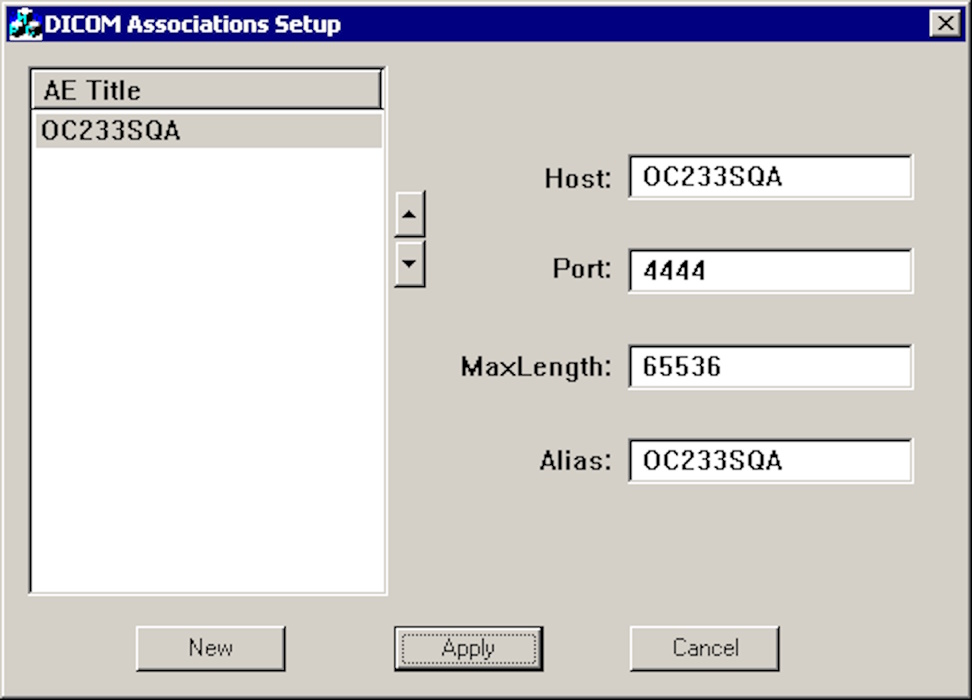Focus the Port field showing 4444
Viewport: 972px width, 700px height.
coord(770,271)
